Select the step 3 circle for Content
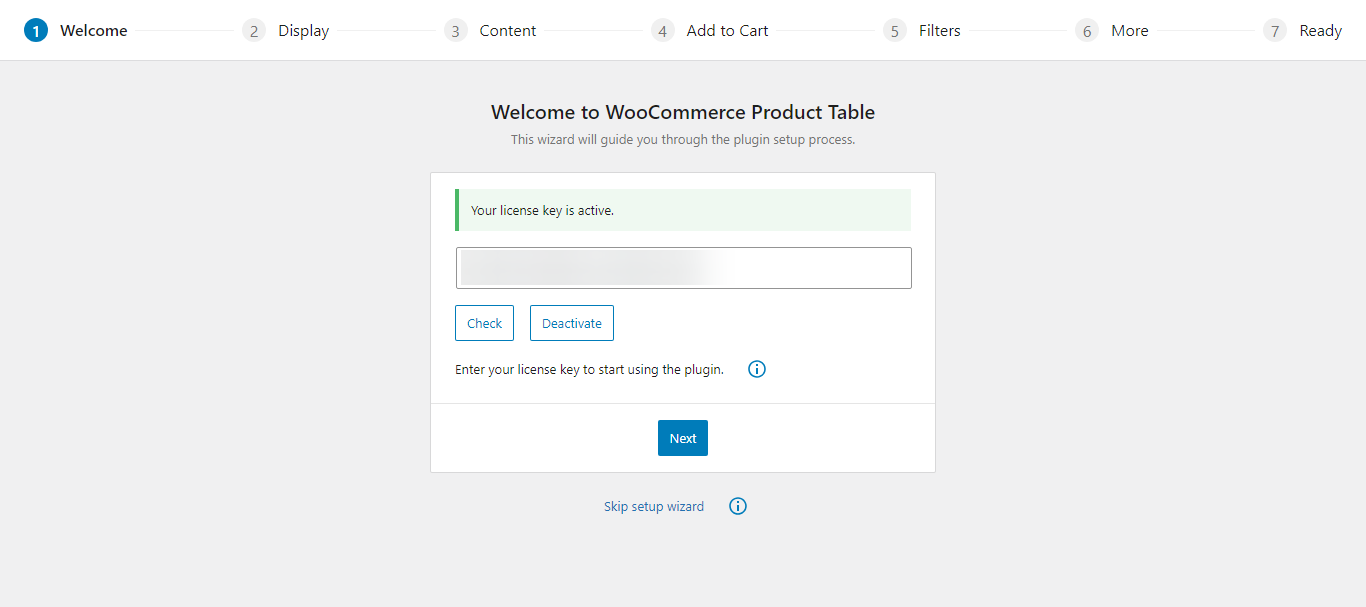Viewport: 1366px width, 607px height. [x=456, y=31]
